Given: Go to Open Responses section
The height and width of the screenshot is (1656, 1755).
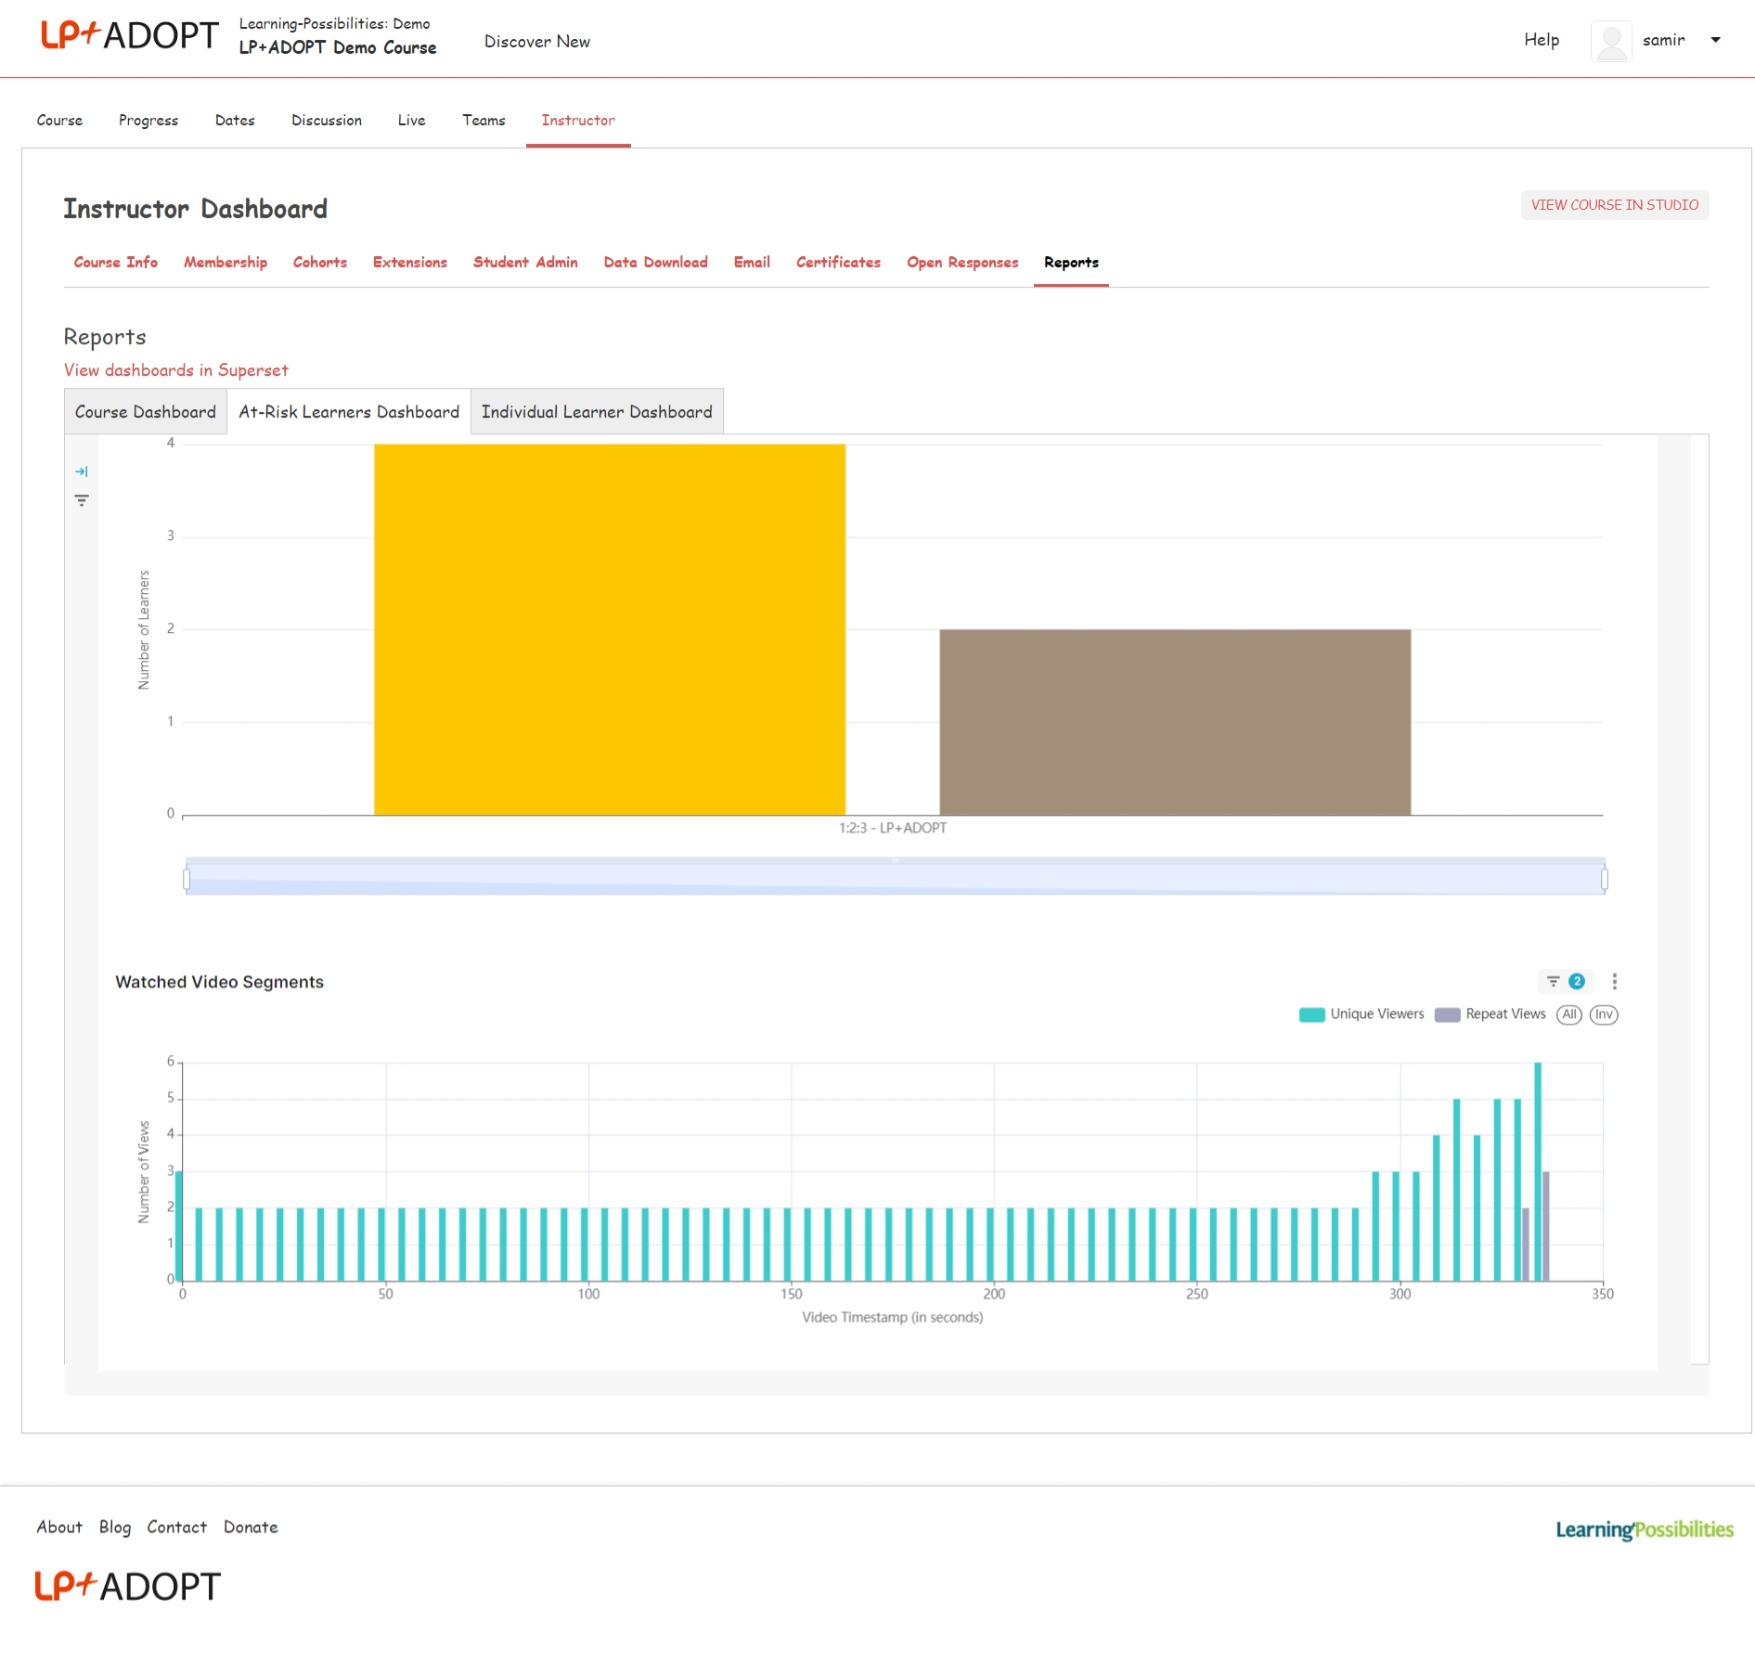Looking at the screenshot, I should click(x=963, y=262).
